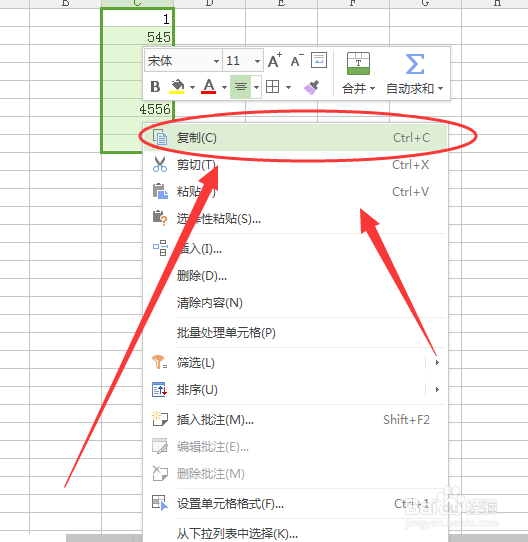The height and width of the screenshot is (542, 528).
Task: Click the scissors Cut icon
Action: pyautogui.click(x=160, y=164)
